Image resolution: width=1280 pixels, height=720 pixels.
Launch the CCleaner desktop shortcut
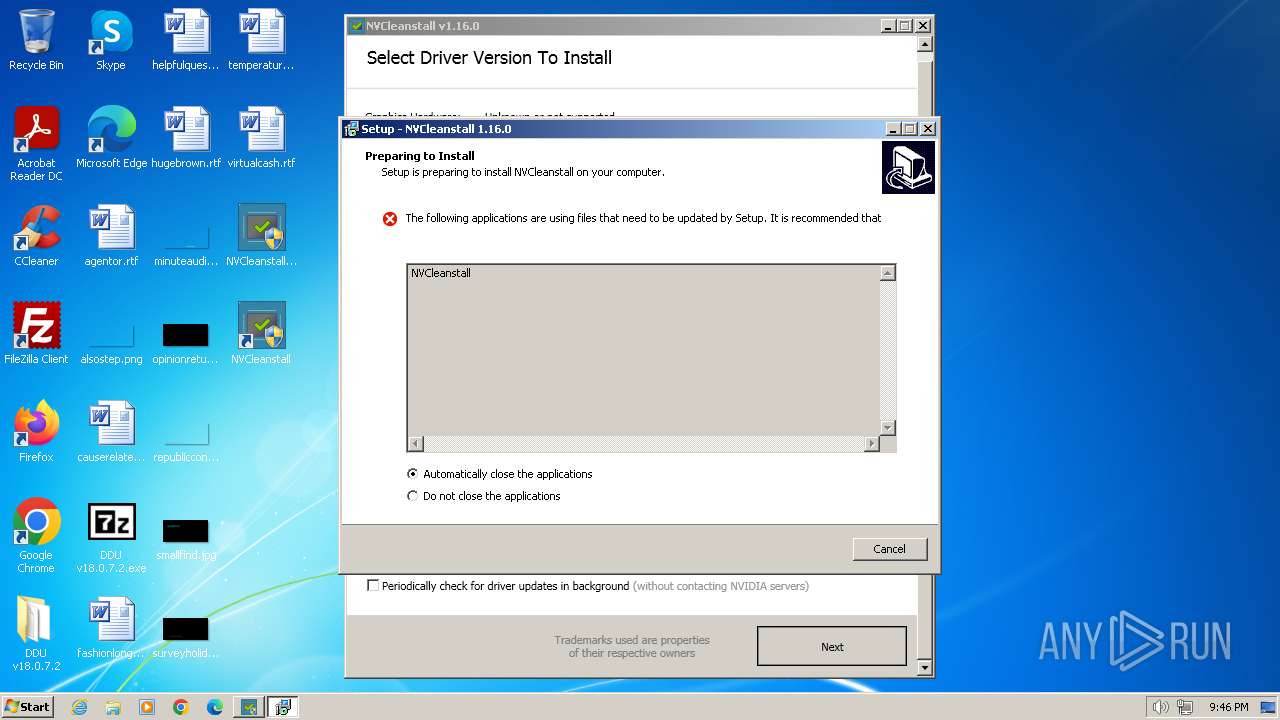[36, 236]
